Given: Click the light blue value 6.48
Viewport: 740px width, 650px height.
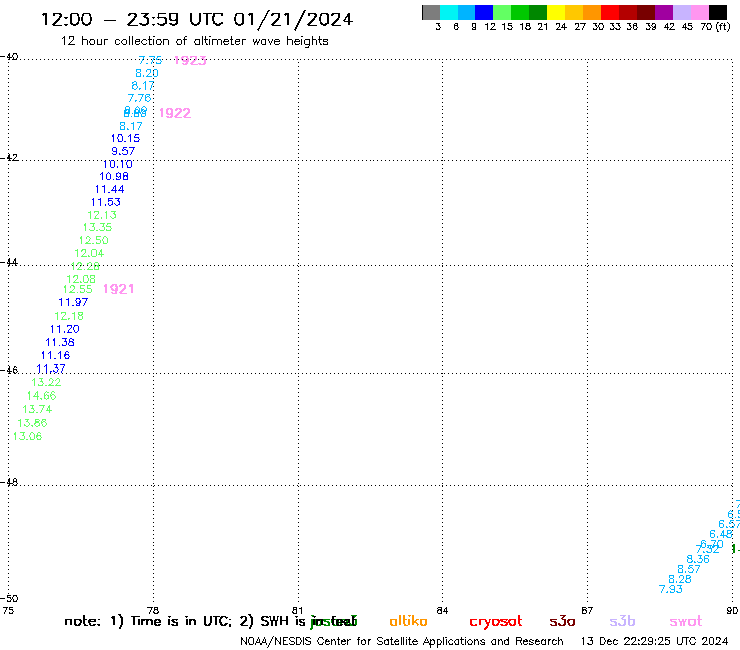Looking at the screenshot, I should coord(721,534).
